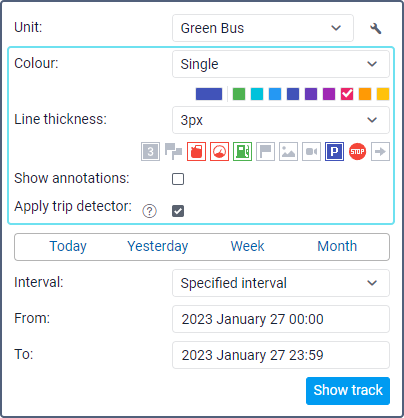The width and height of the screenshot is (404, 418).
Task: Open the Unit dropdown showing Green Bus
Action: coord(263,28)
